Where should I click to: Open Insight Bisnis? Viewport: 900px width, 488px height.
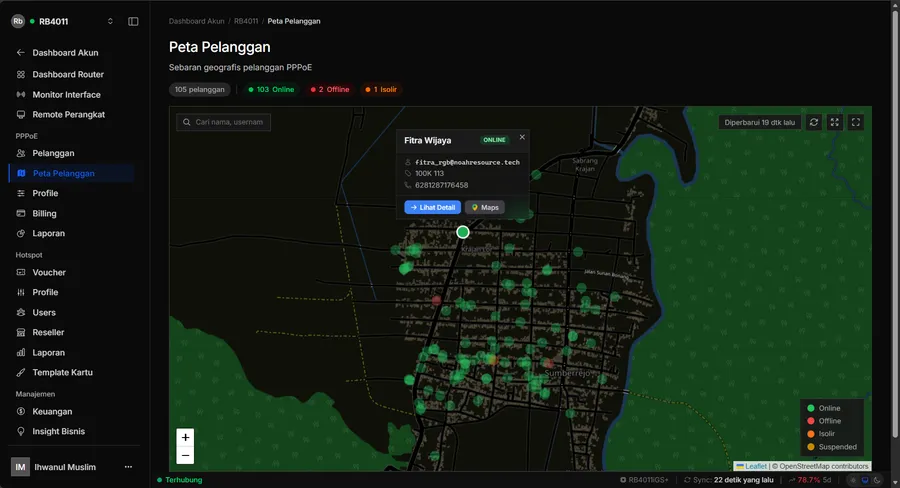[72, 431]
